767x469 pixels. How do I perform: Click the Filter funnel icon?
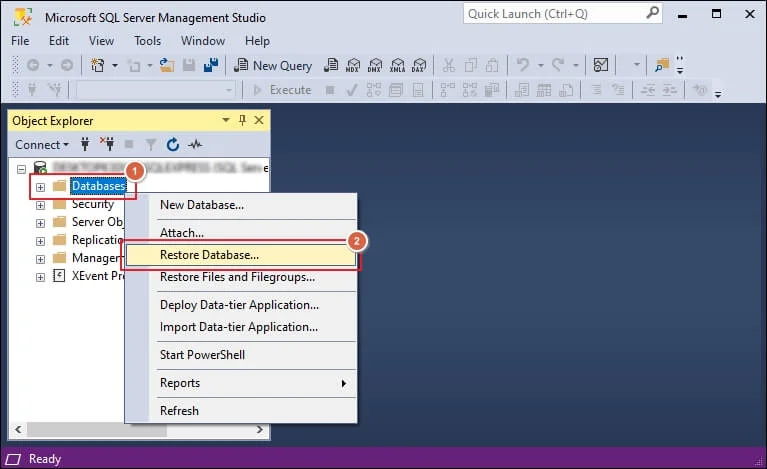point(151,145)
